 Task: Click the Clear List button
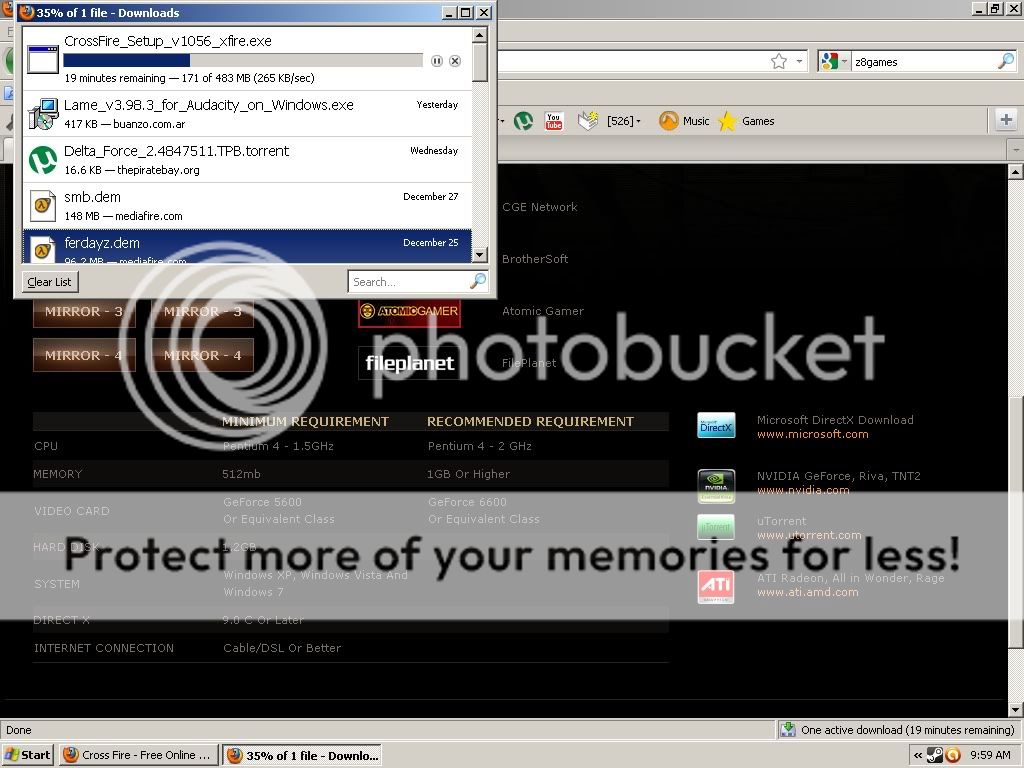(x=49, y=282)
